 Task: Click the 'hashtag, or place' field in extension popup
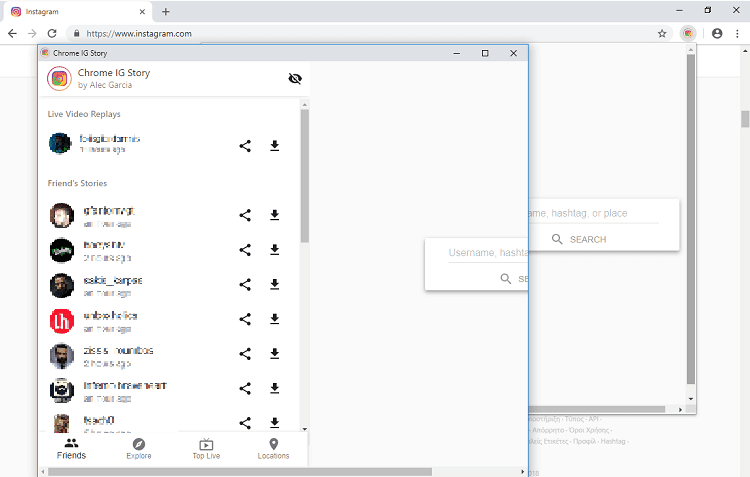(594, 213)
